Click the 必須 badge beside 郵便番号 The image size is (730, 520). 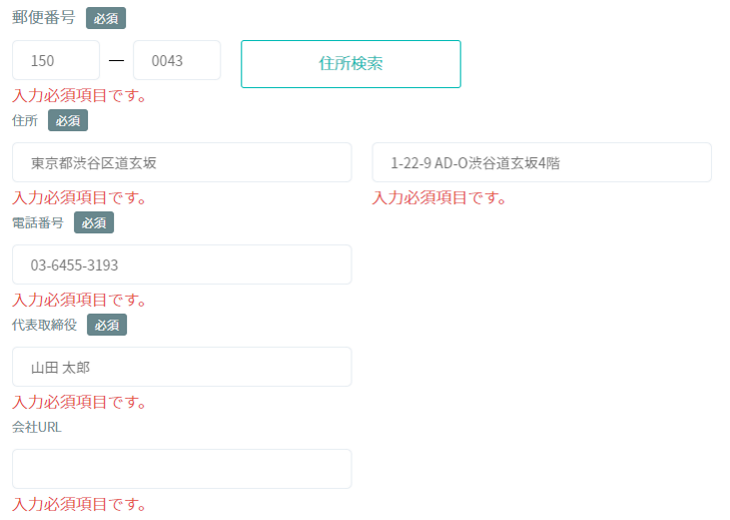pyautogui.click(x=106, y=18)
